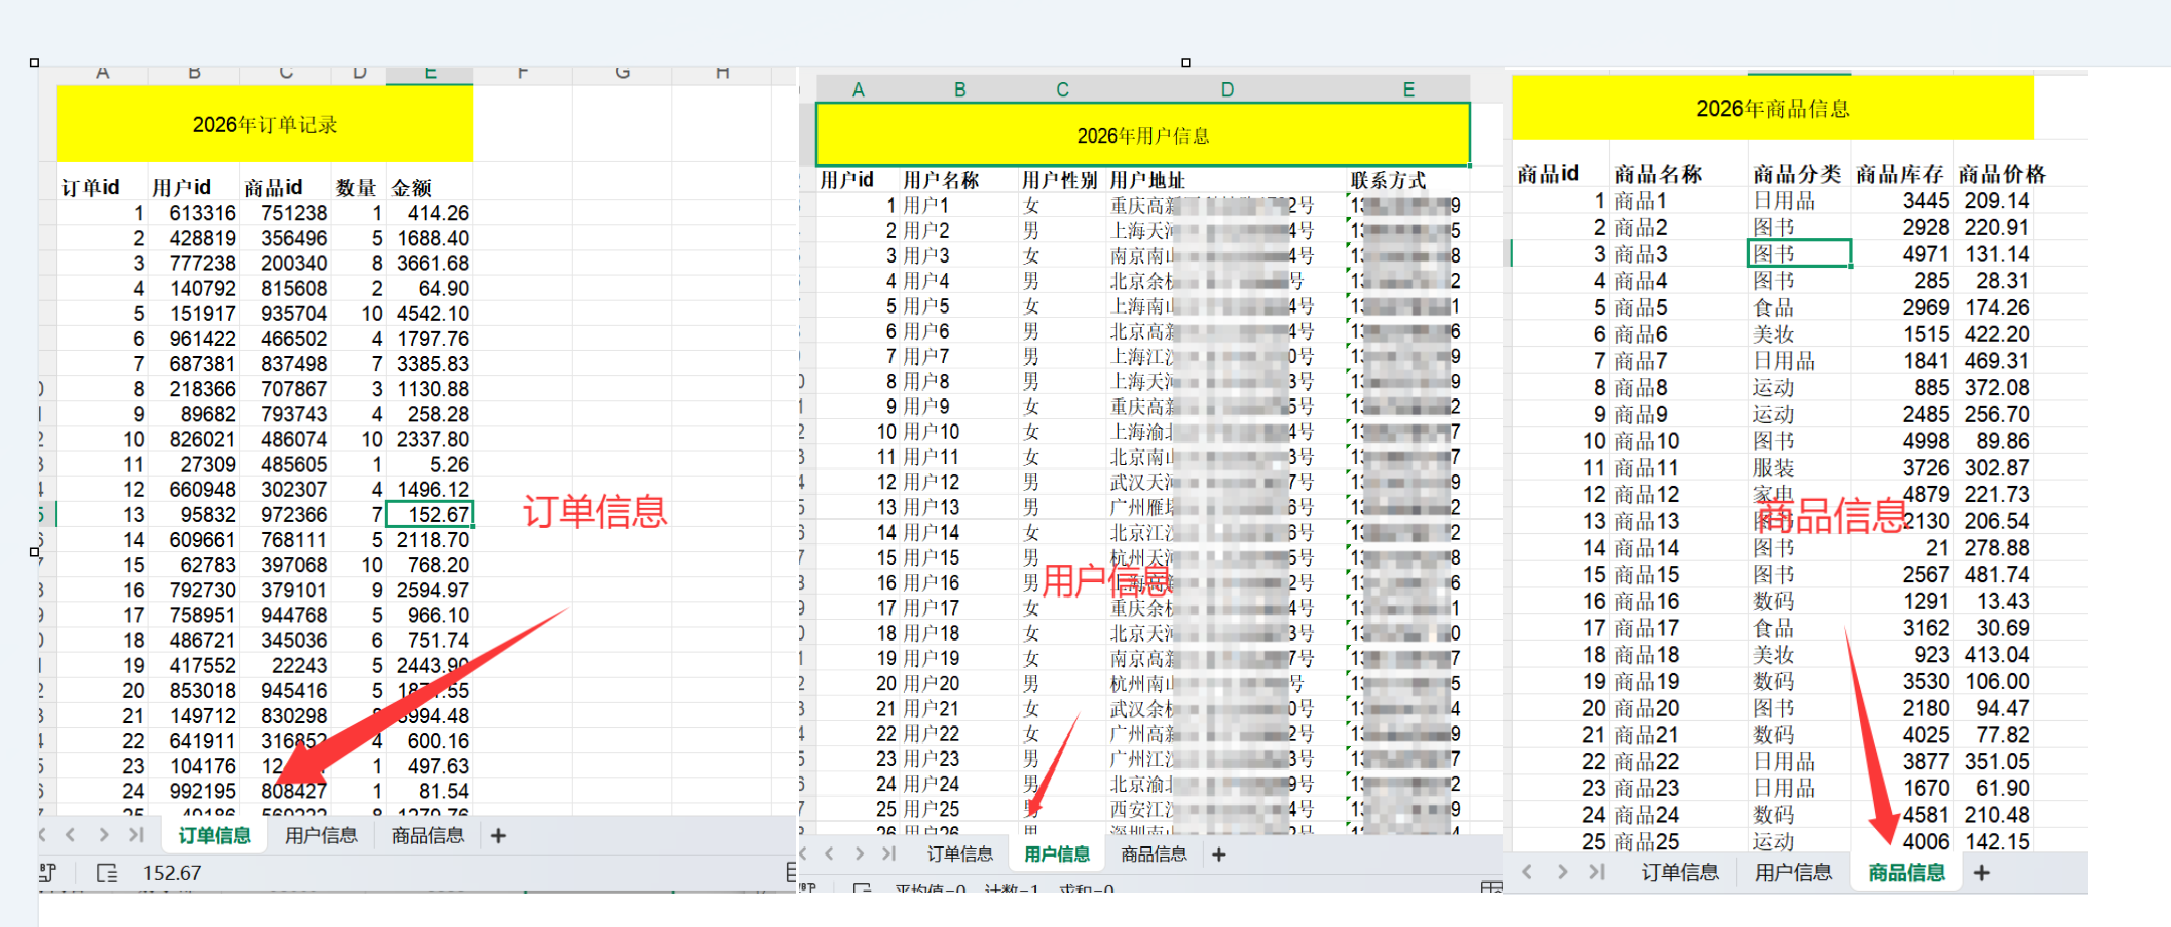The width and height of the screenshot is (2171, 927).
Task: Select the 联系方式 header cell
Action: coord(1408,180)
